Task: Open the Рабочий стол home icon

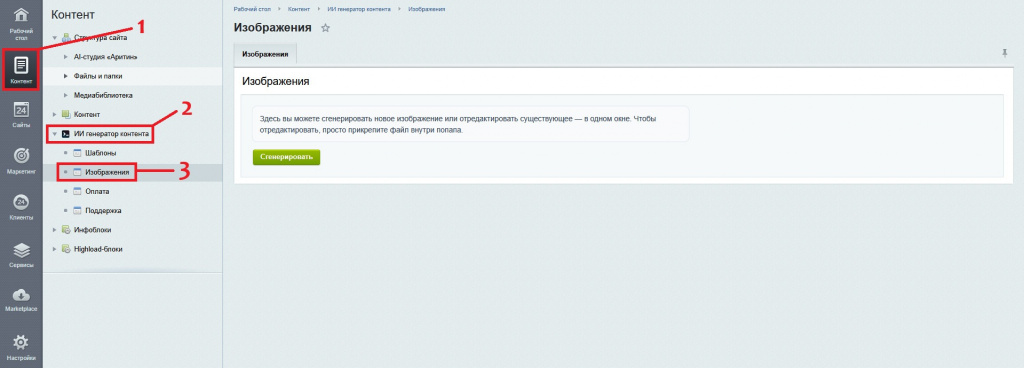Action: pos(21,14)
